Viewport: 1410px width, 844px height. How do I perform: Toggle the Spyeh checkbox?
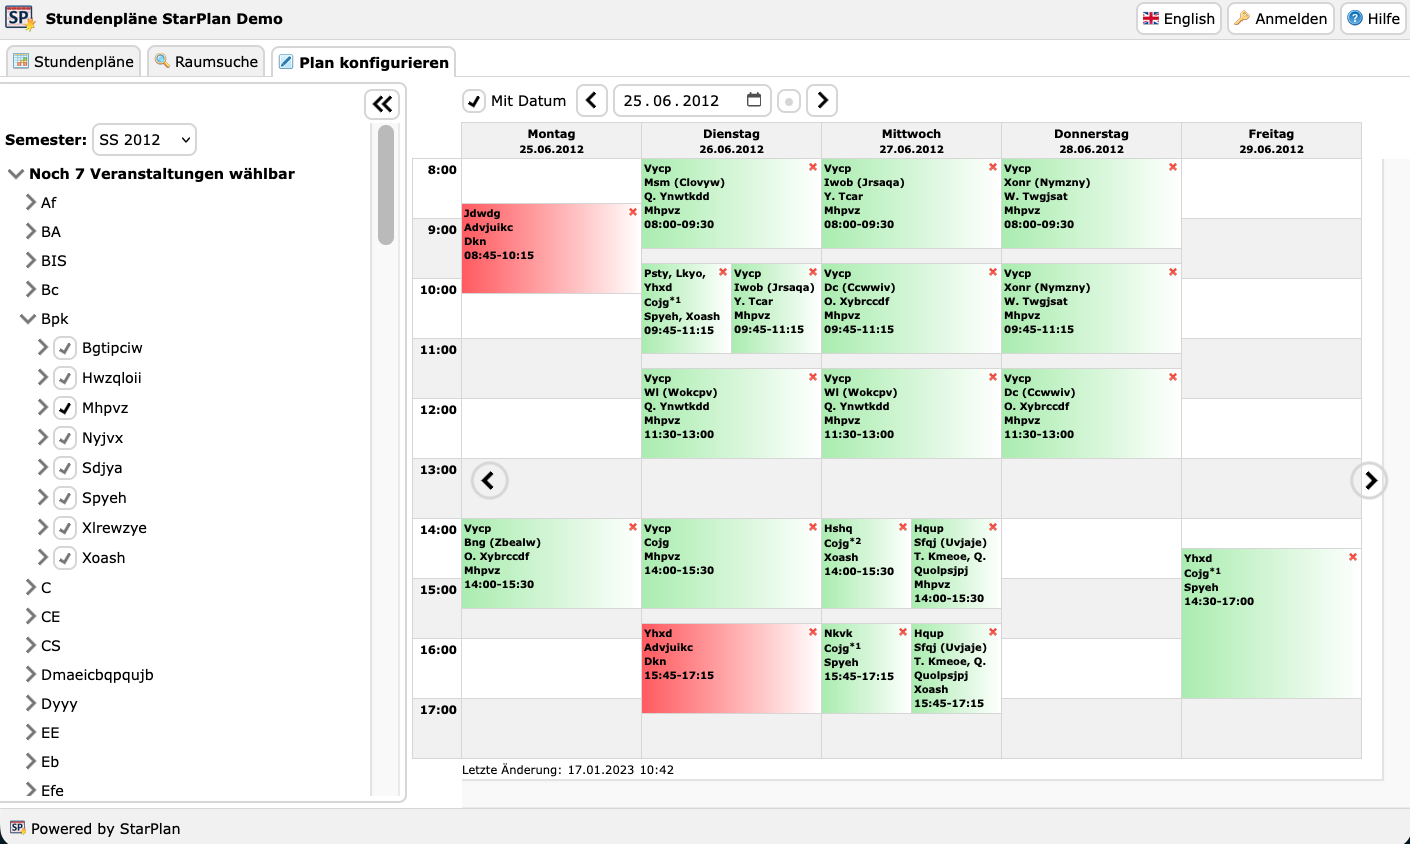coord(65,498)
